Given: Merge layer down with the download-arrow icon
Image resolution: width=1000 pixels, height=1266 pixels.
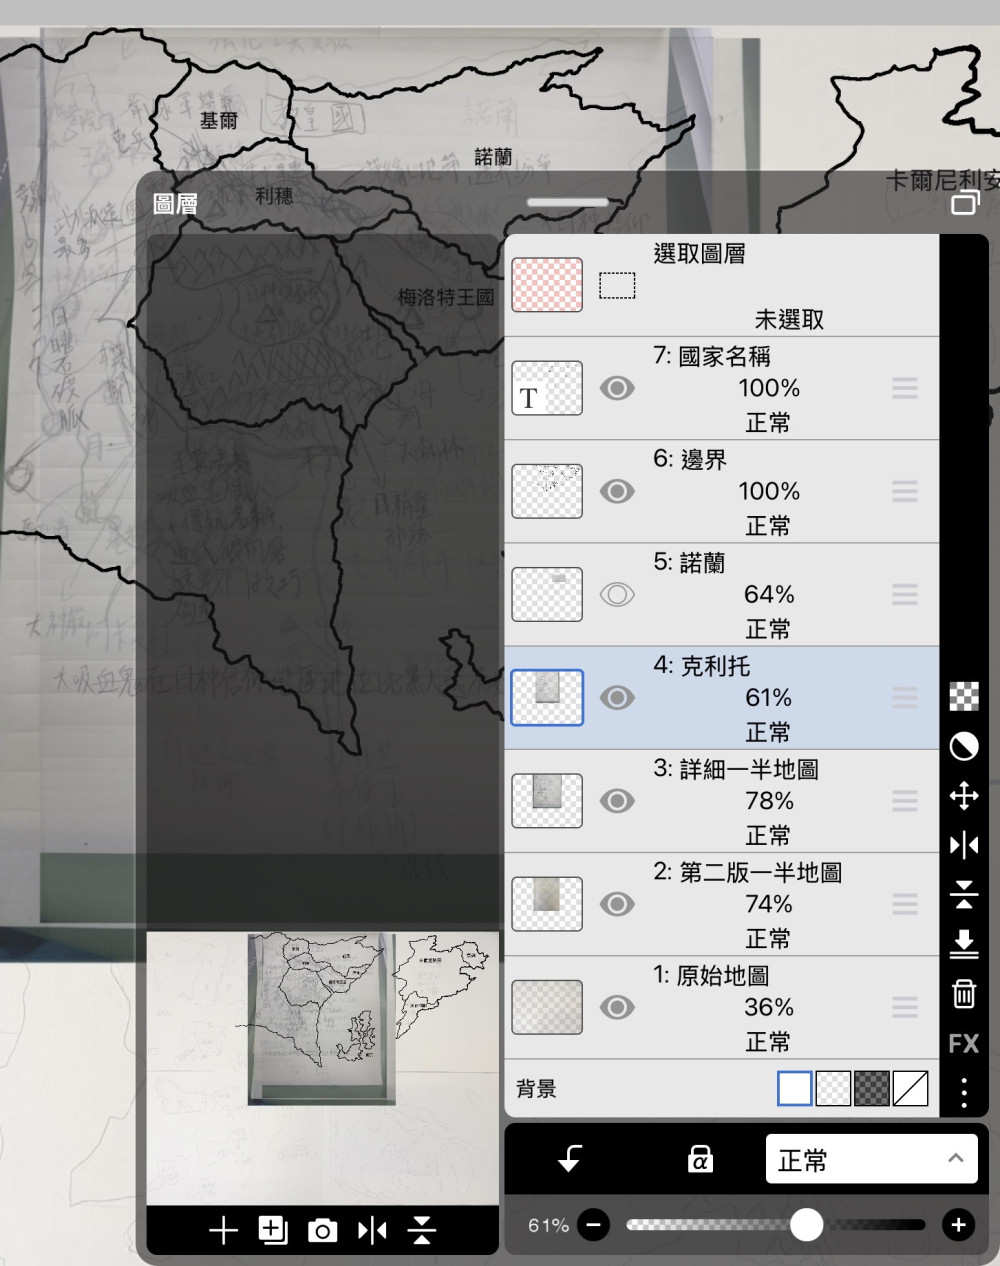Looking at the screenshot, I should [964, 943].
